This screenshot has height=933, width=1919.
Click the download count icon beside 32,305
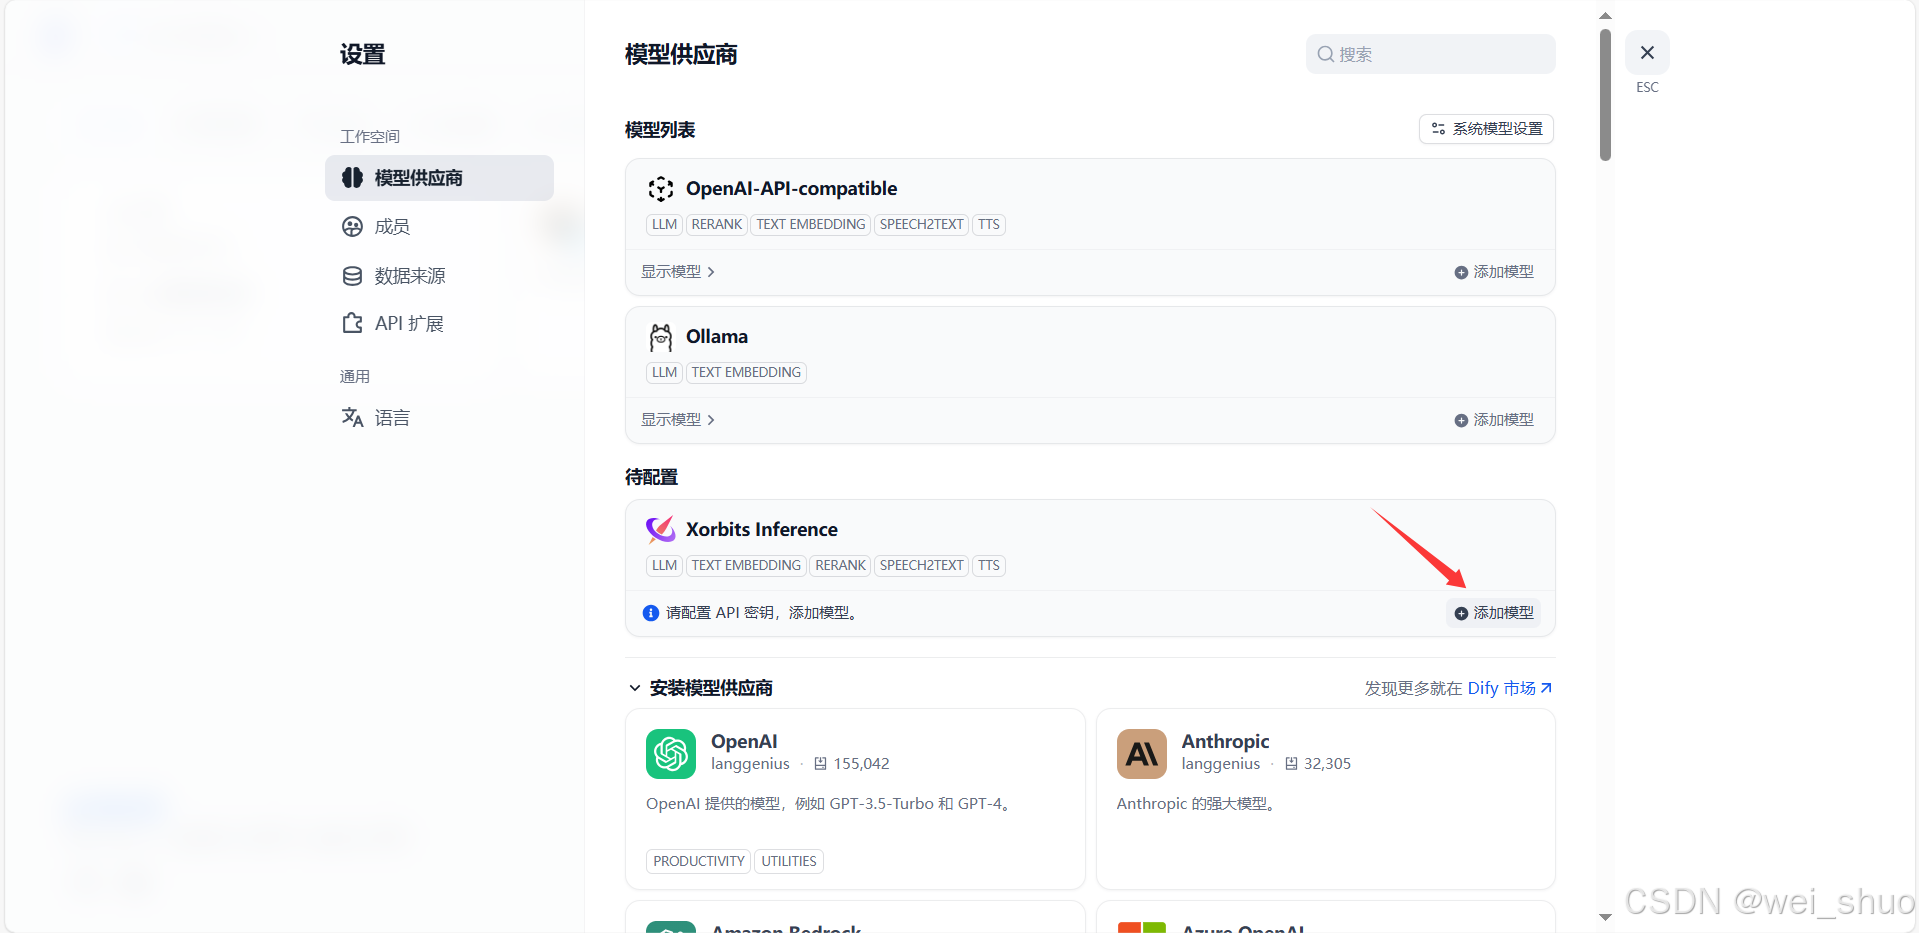[1291, 764]
